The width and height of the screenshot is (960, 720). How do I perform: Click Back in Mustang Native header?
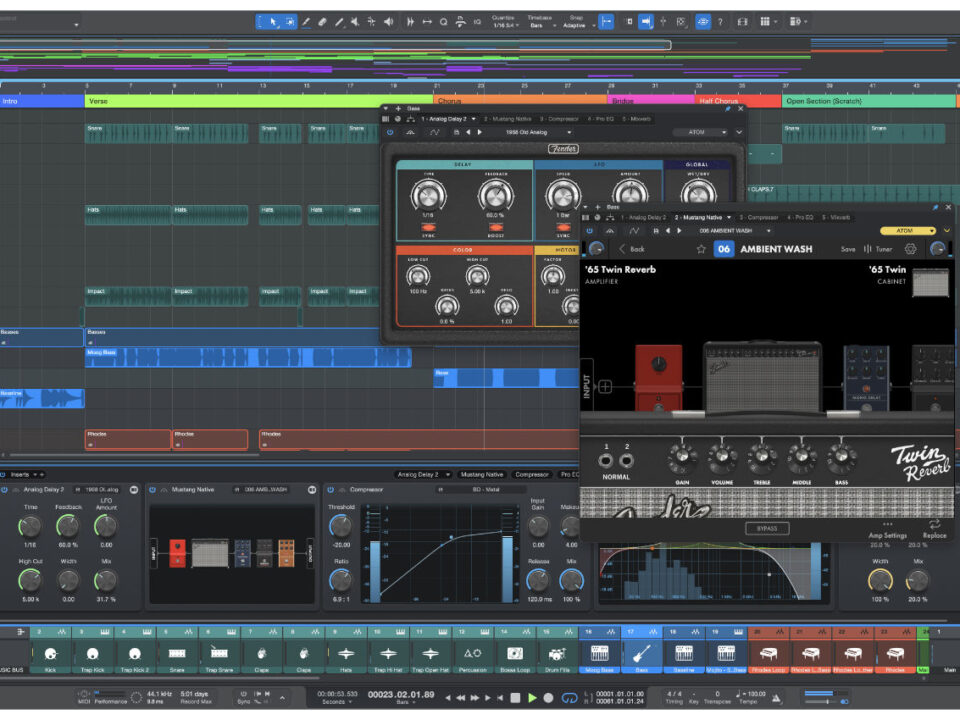click(x=631, y=249)
